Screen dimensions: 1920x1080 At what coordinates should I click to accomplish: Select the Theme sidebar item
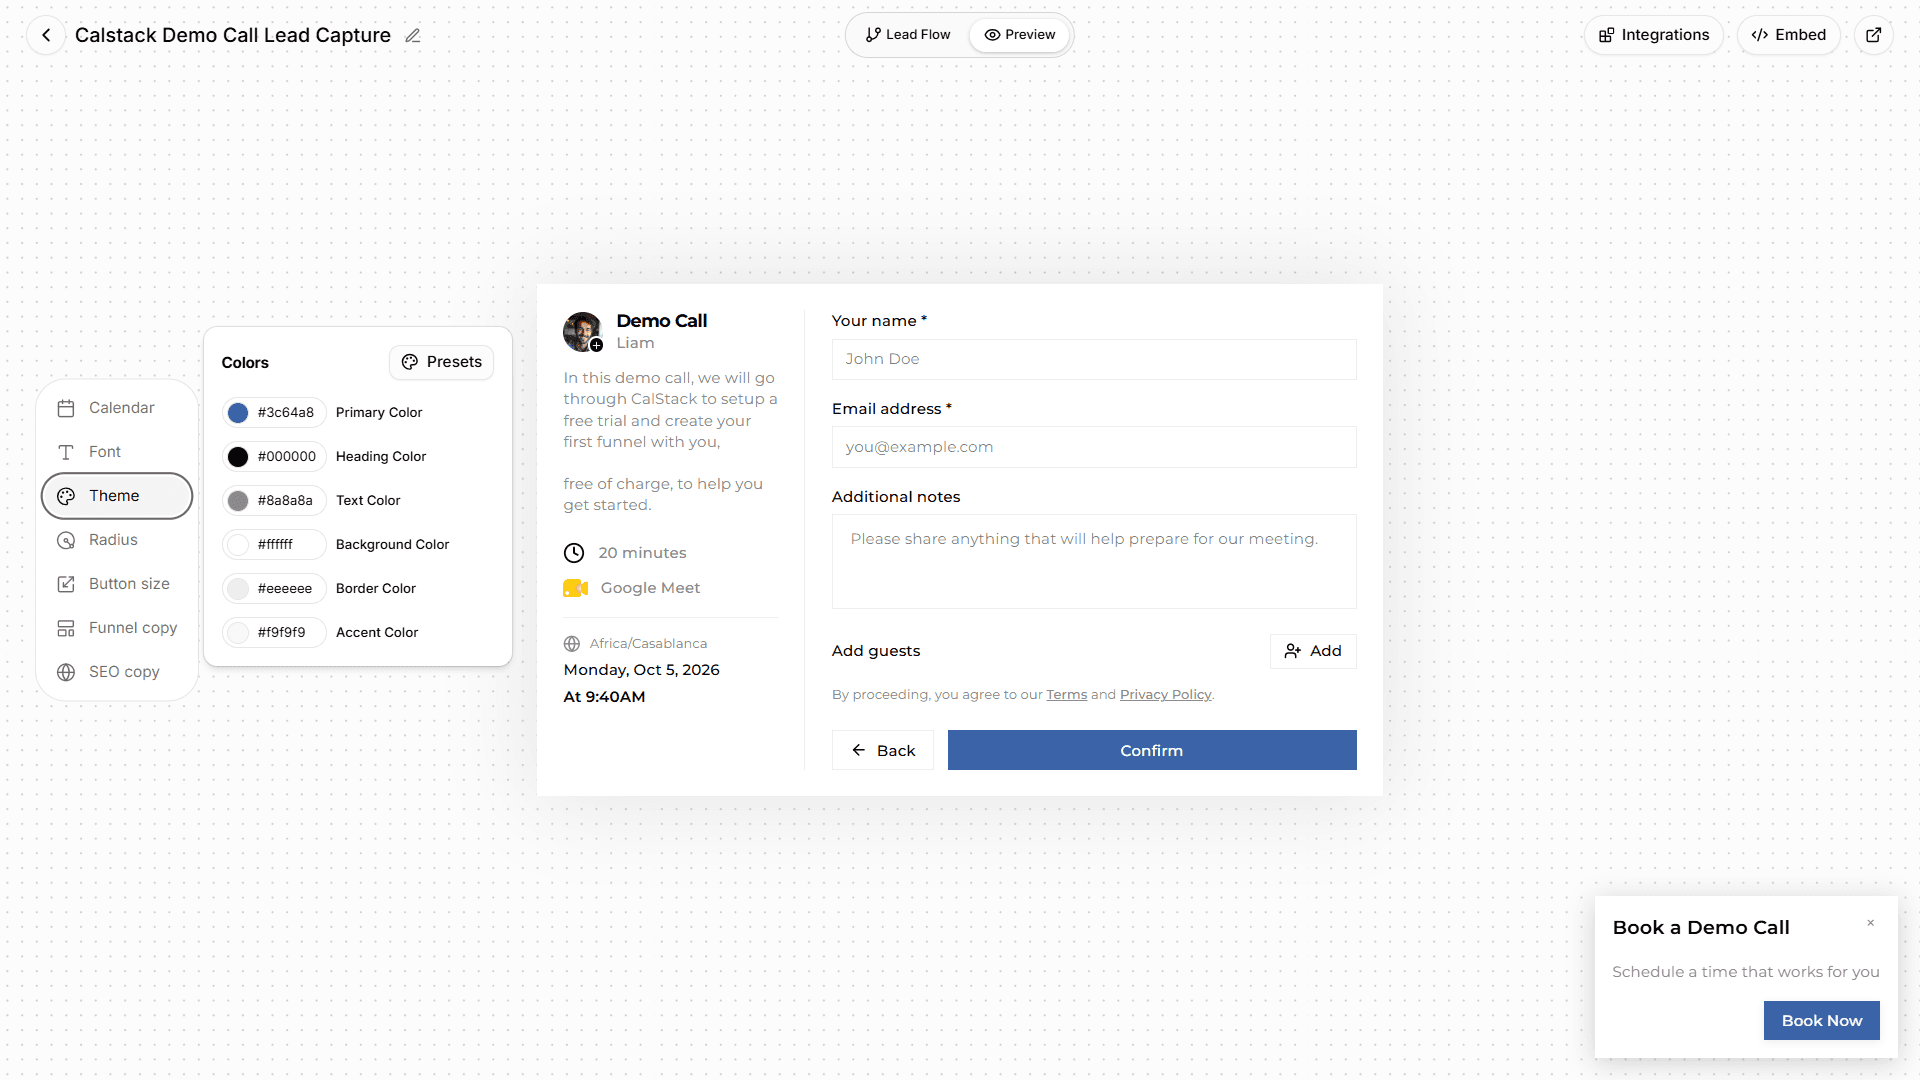tap(117, 496)
